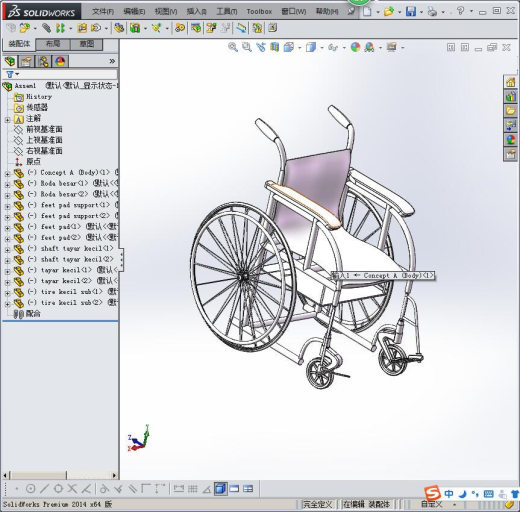The height and width of the screenshot is (512, 520).
Task: Click the Previous View icon
Action: [x=261, y=47]
